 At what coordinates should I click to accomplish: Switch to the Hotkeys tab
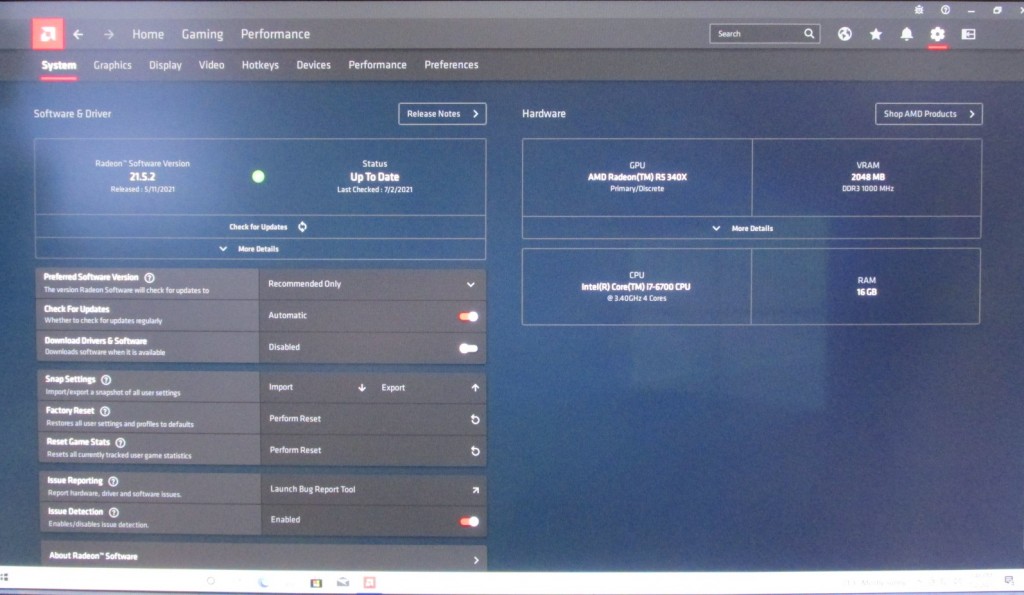[260, 65]
